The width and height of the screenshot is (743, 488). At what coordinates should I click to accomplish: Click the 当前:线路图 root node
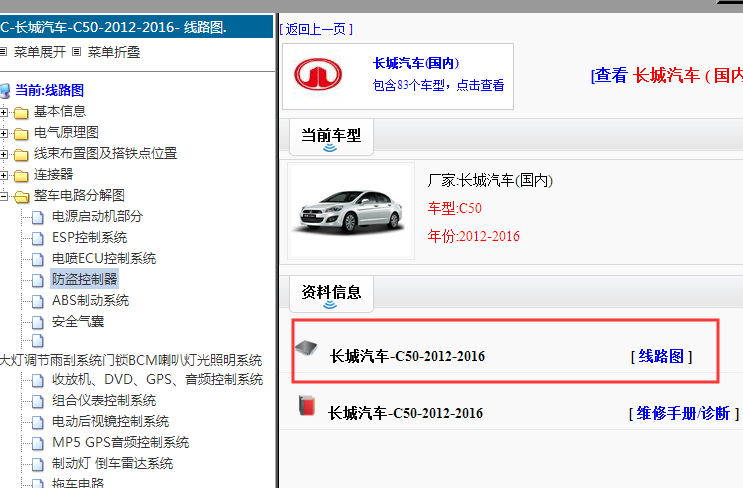(x=49, y=90)
